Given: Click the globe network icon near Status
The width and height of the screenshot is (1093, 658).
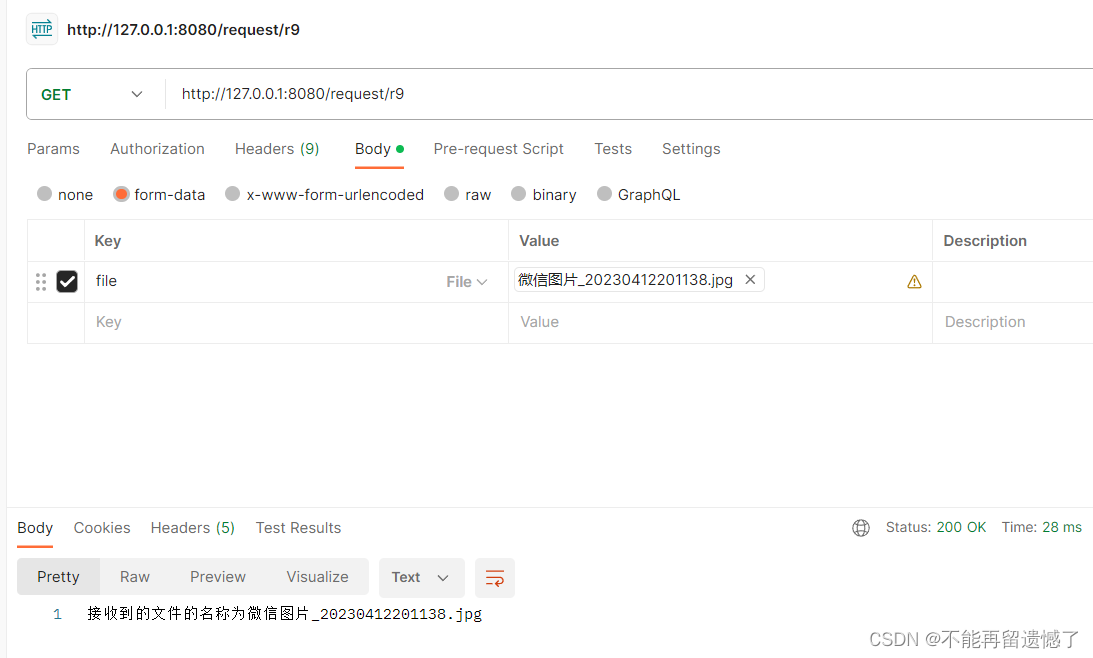Looking at the screenshot, I should [861, 528].
